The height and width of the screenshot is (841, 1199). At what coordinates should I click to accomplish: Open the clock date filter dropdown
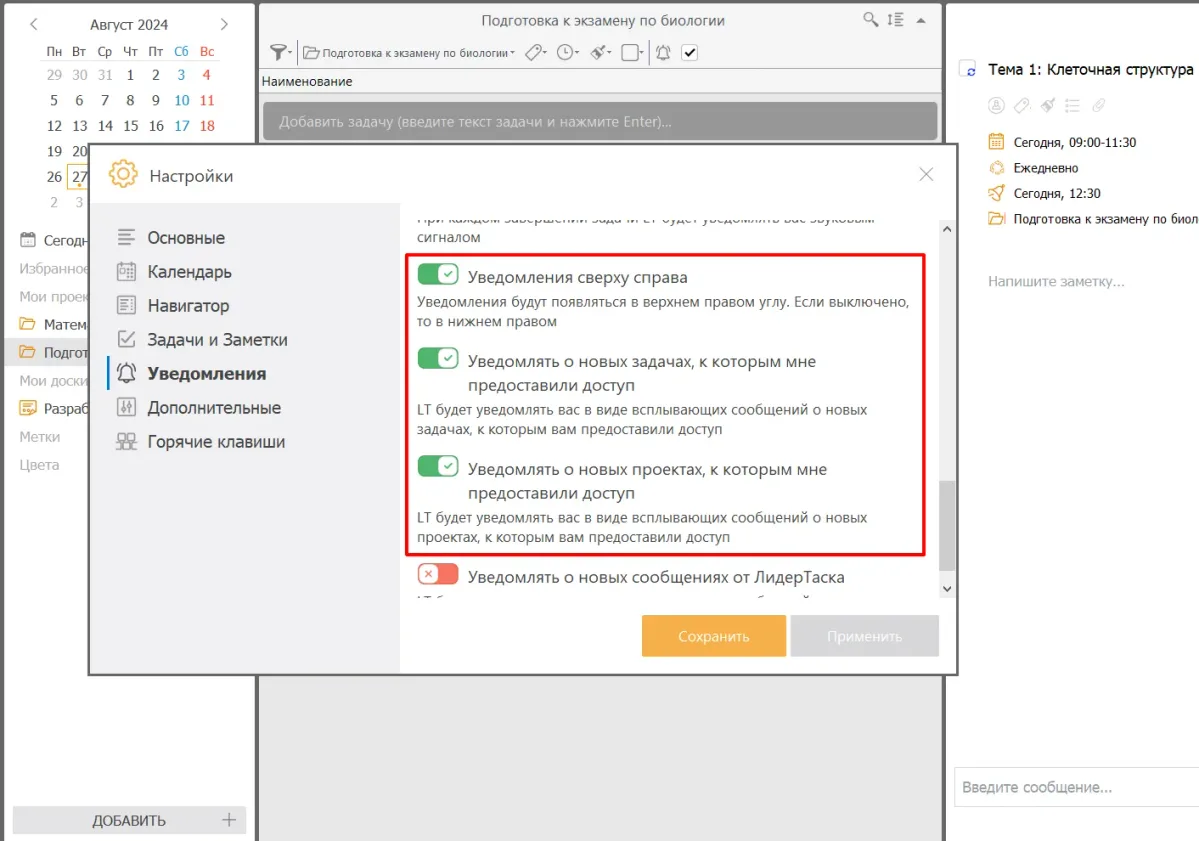tap(568, 53)
